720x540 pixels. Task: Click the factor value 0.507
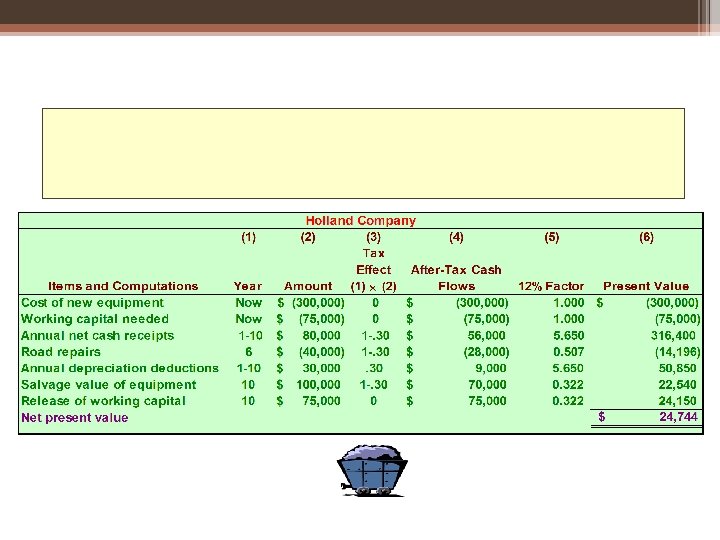click(x=568, y=352)
